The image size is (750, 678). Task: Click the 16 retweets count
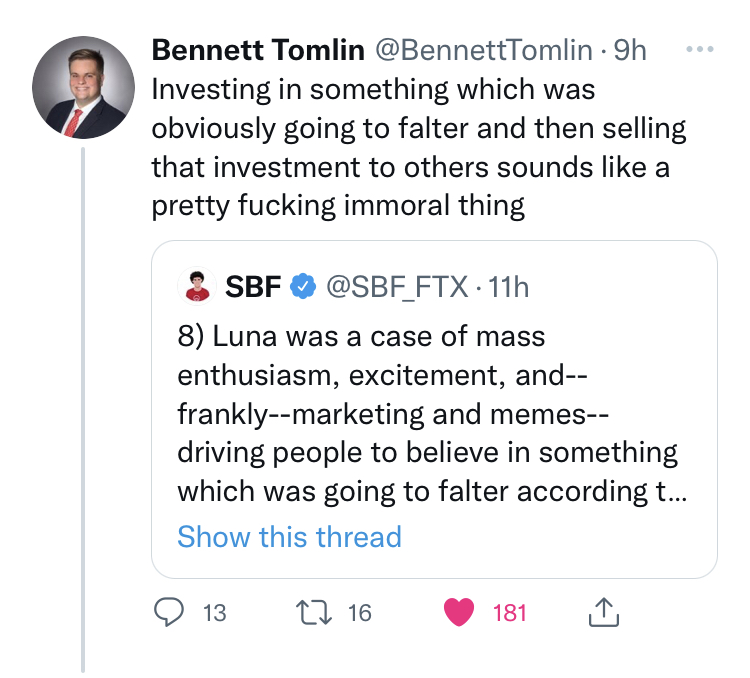(359, 613)
